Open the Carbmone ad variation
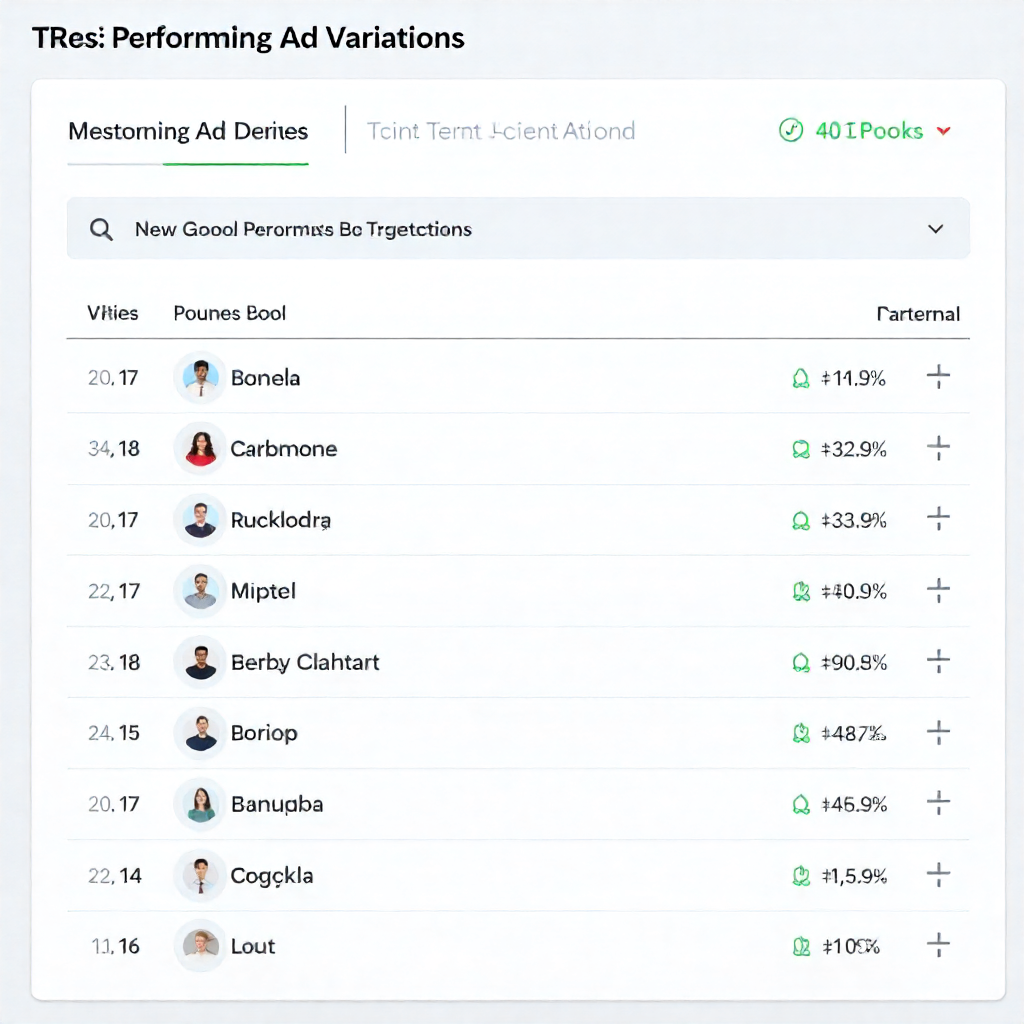 [x=283, y=449]
